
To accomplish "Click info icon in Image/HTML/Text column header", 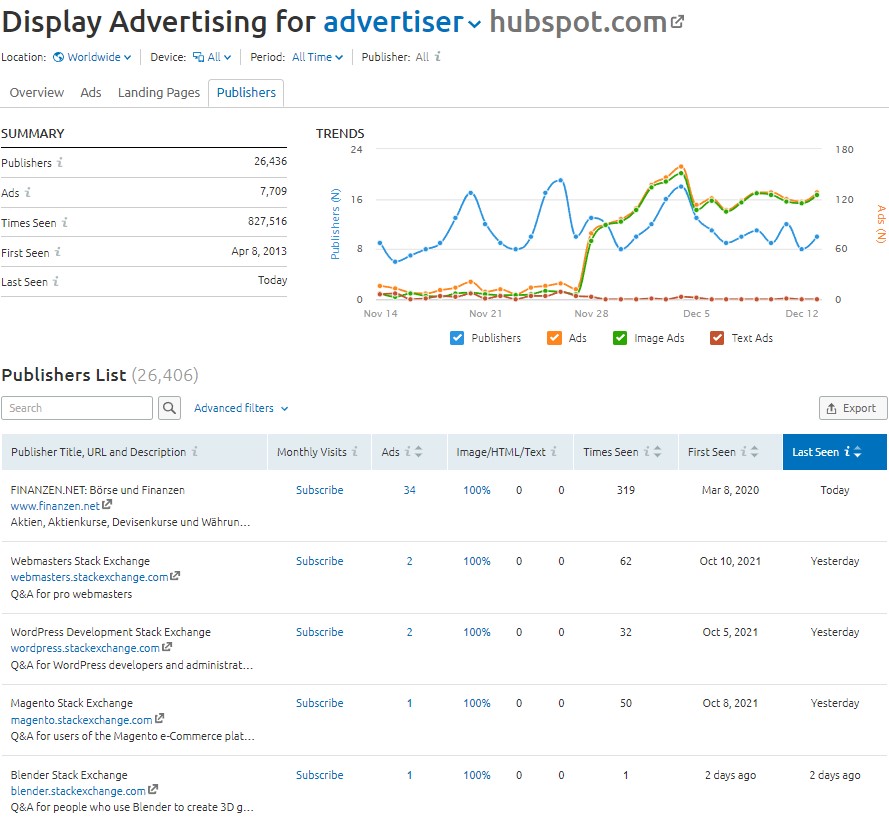I will [554, 451].
